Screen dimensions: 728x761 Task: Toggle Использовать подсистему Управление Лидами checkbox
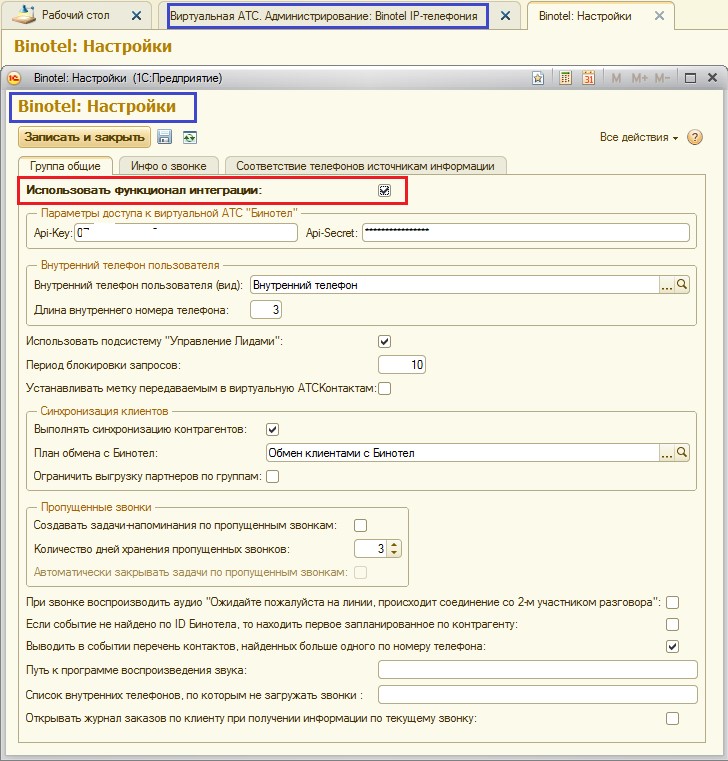pos(384,341)
